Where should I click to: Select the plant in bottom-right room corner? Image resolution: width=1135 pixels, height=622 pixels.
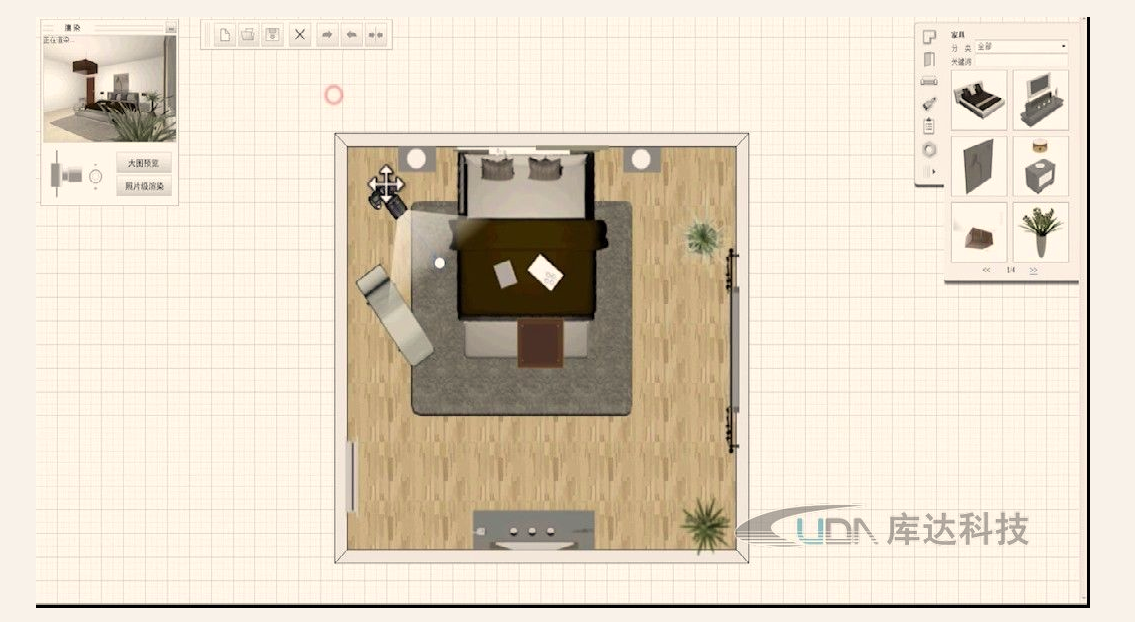(x=704, y=525)
